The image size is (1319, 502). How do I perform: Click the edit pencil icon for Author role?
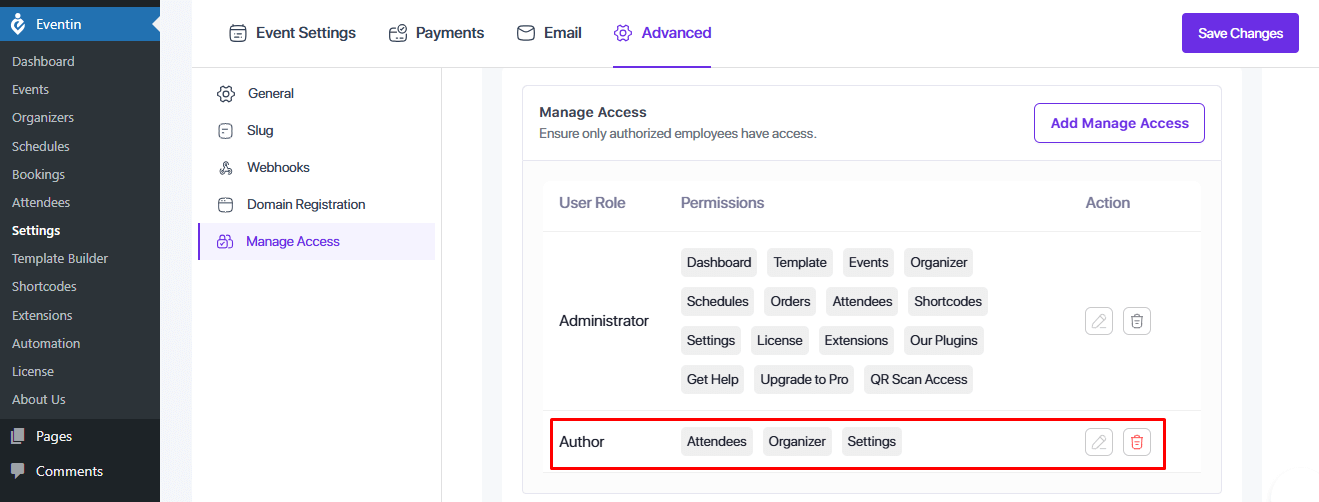(x=1099, y=442)
